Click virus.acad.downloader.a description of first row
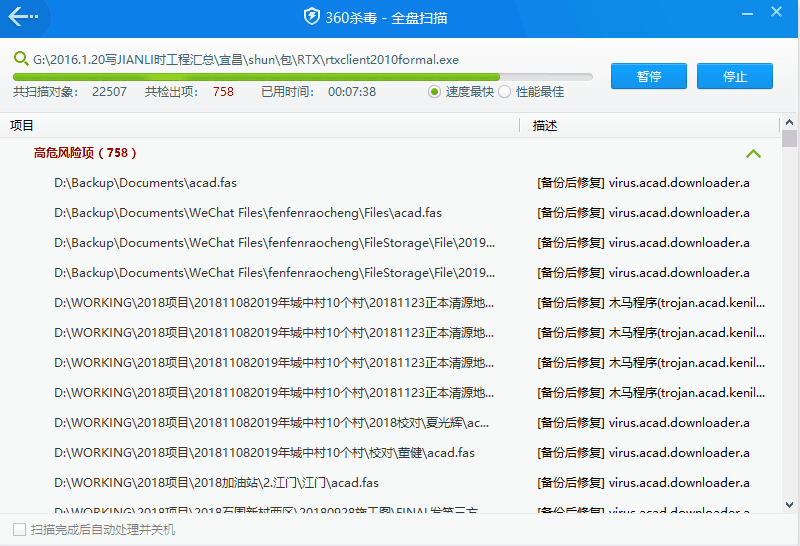800x546 pixels. tap(679, 183)
